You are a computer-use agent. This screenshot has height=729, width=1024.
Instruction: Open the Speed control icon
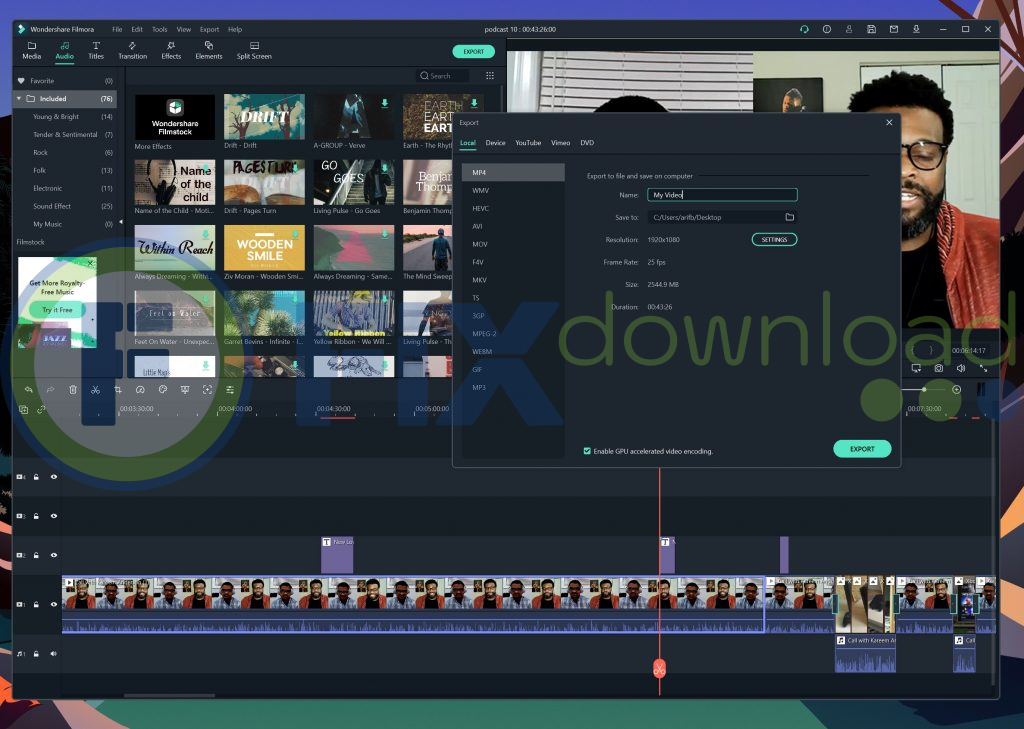(x=140, y=389)
